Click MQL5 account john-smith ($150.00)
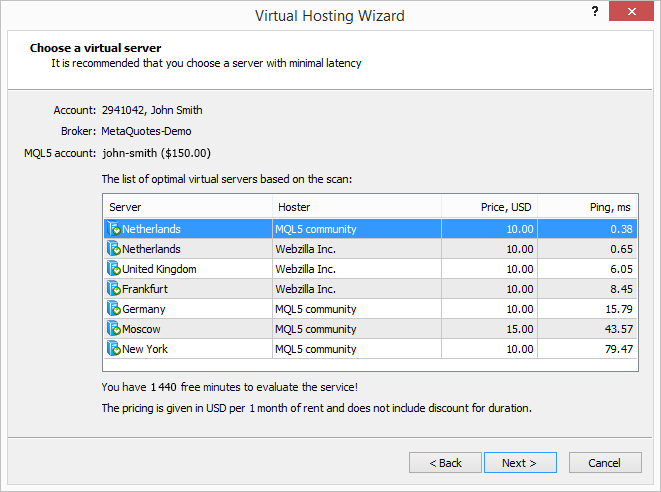This screenshot has height=492, width=661. (156, 153)
